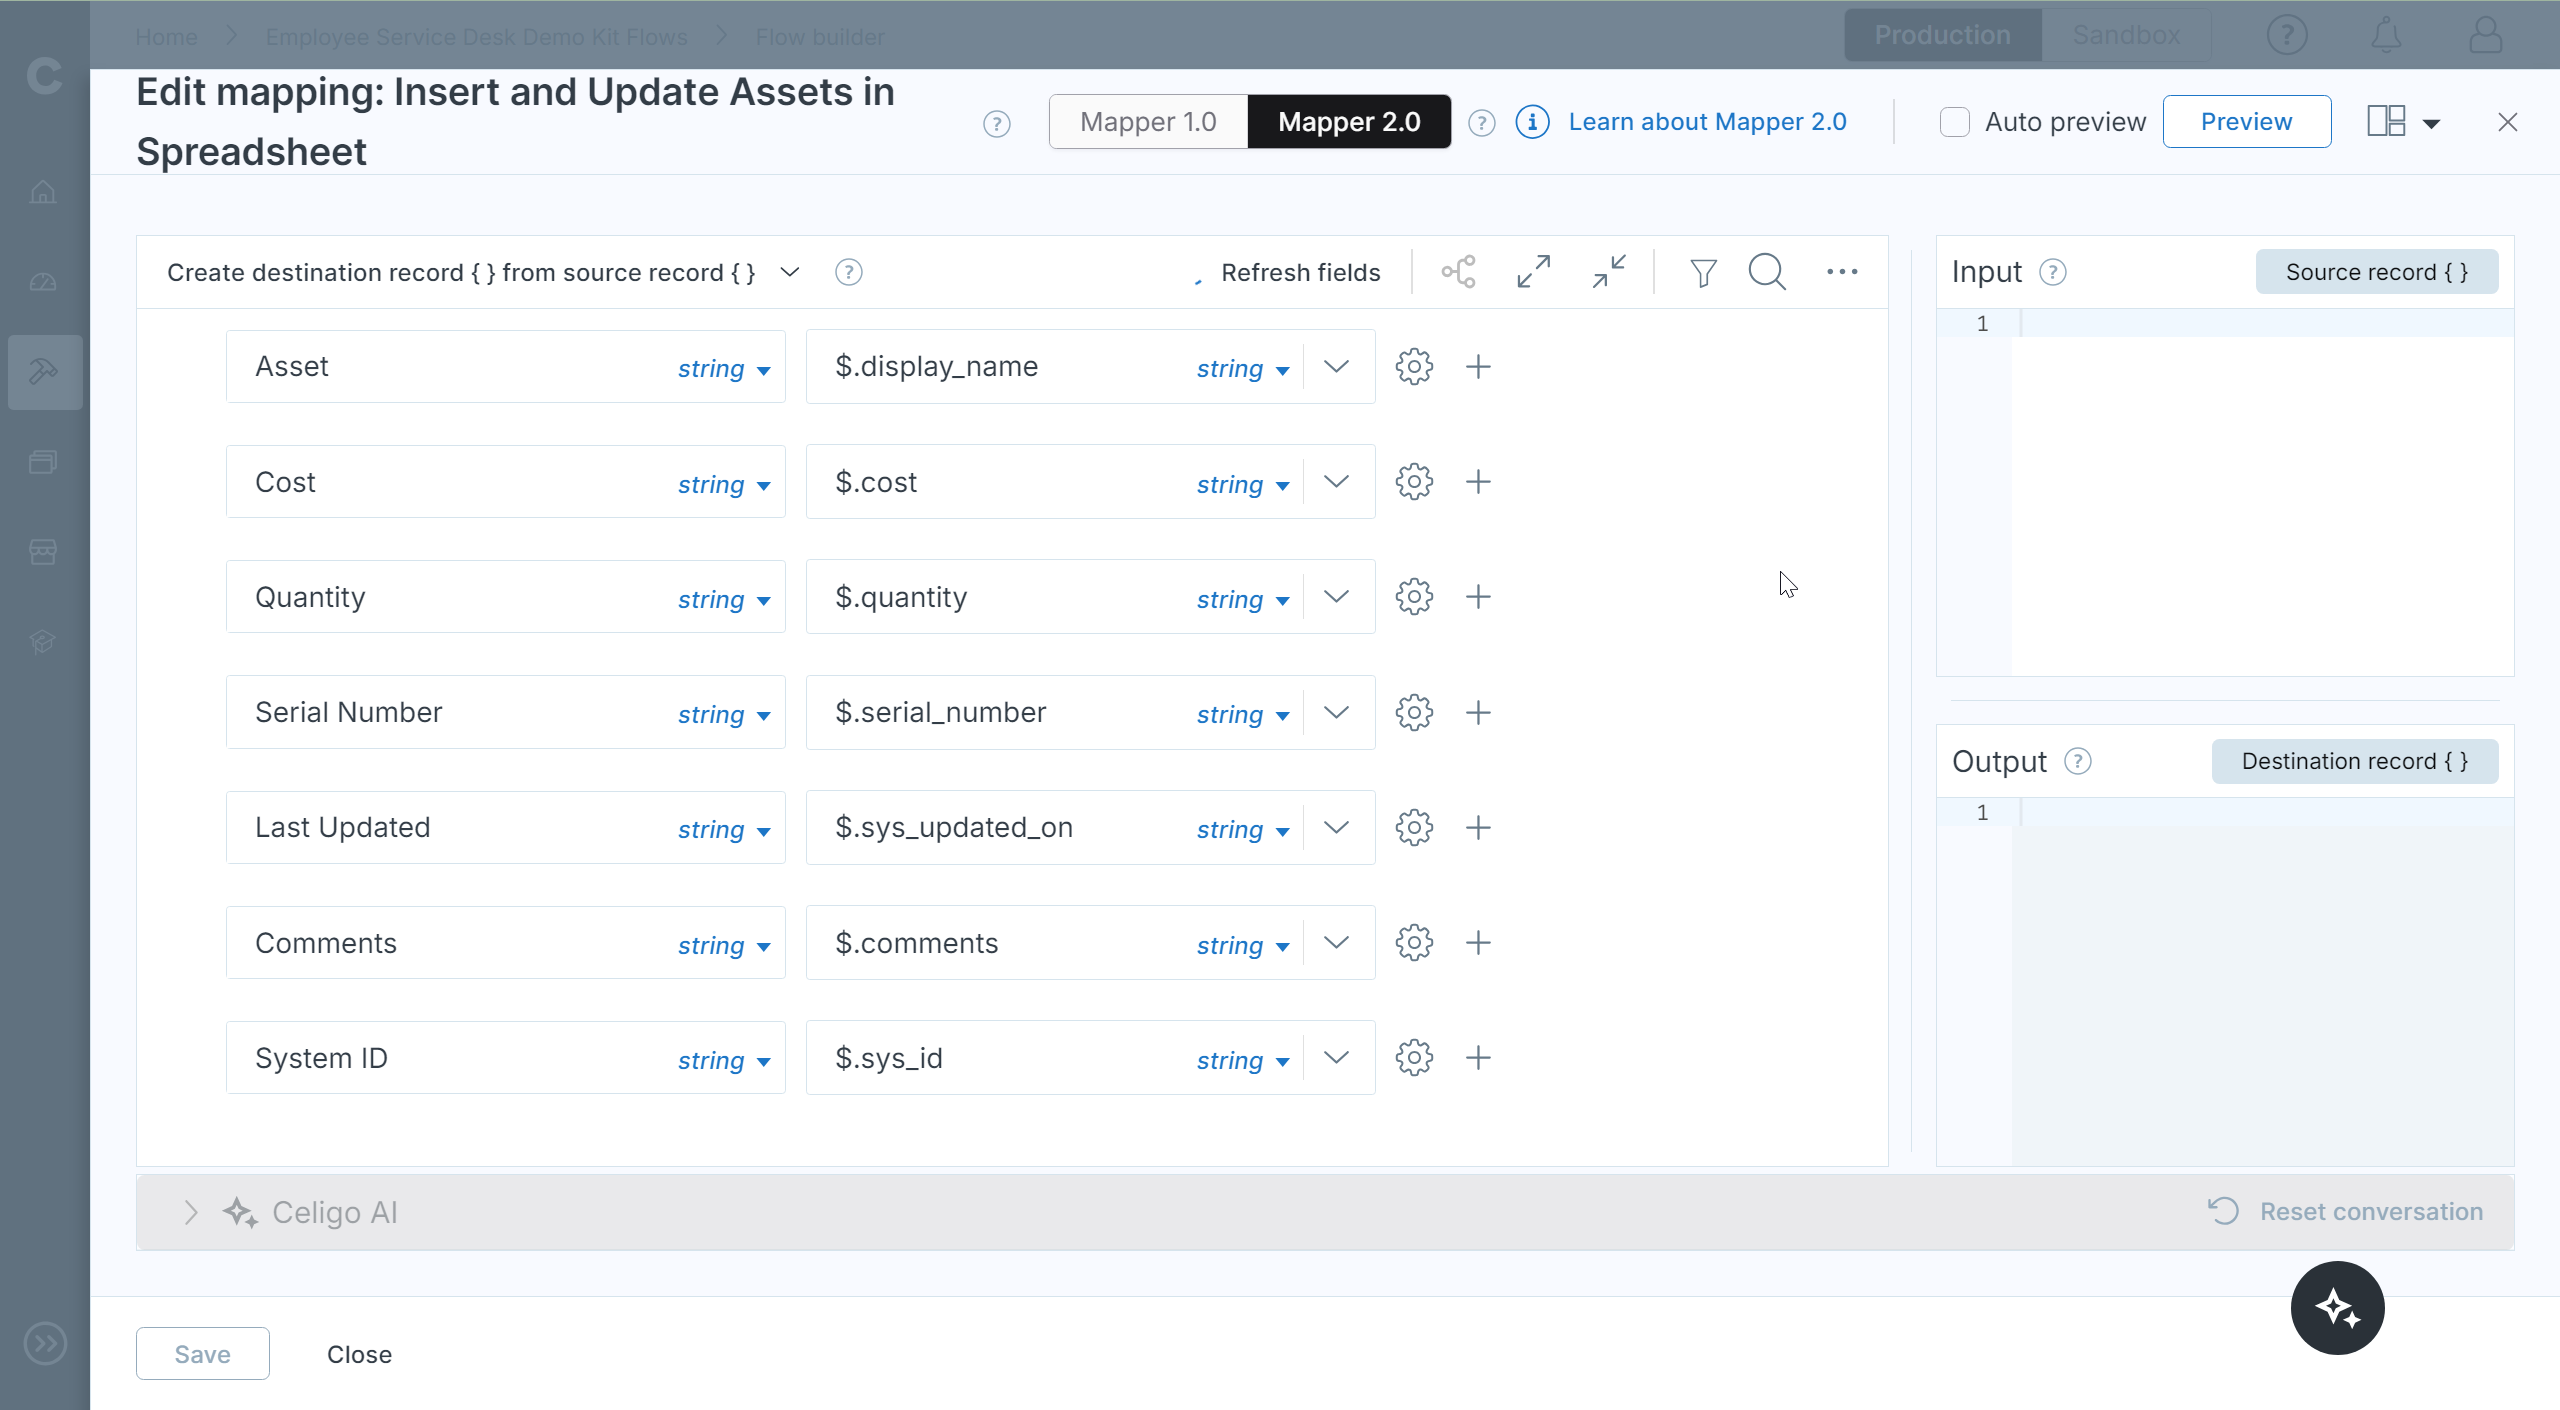Switch to the Sandbox environment tab
This screenshot has width=2560, height=1410.
[2126, 36]
